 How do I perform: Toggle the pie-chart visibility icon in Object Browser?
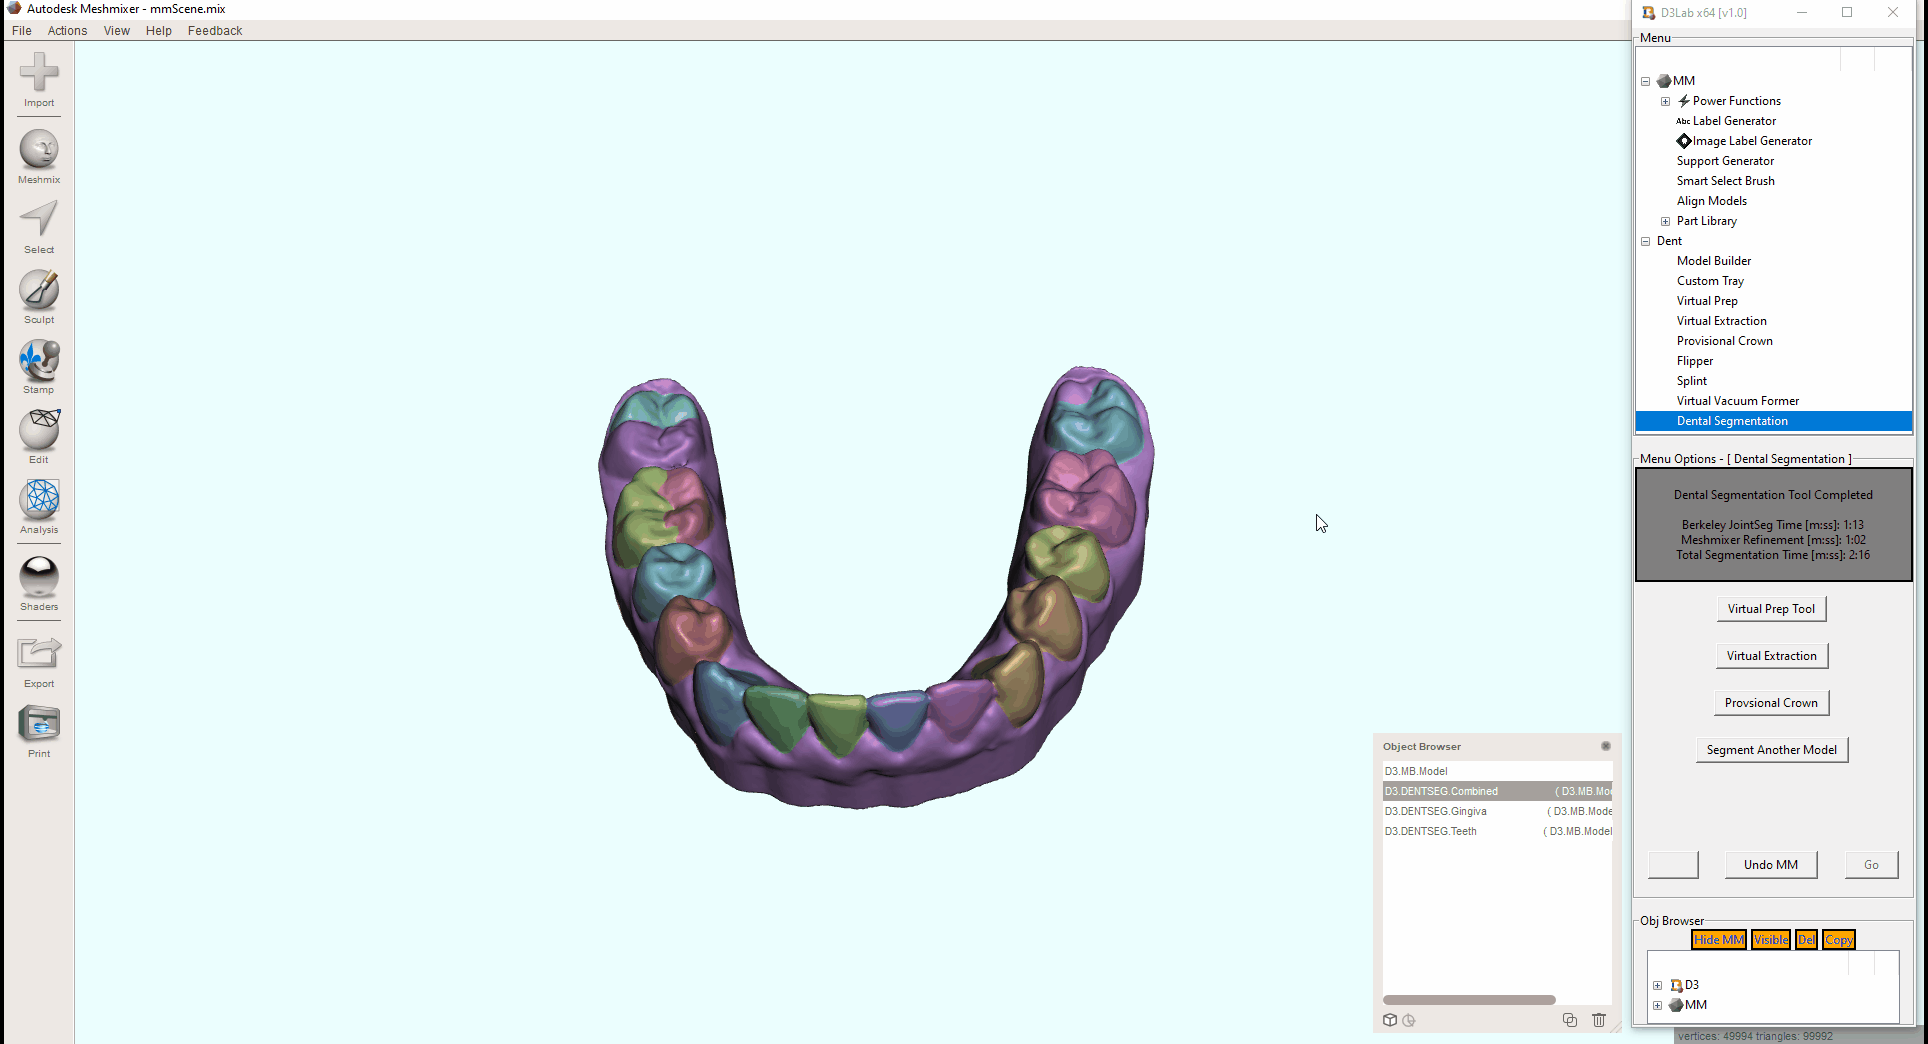[x=1409, y=1020]
